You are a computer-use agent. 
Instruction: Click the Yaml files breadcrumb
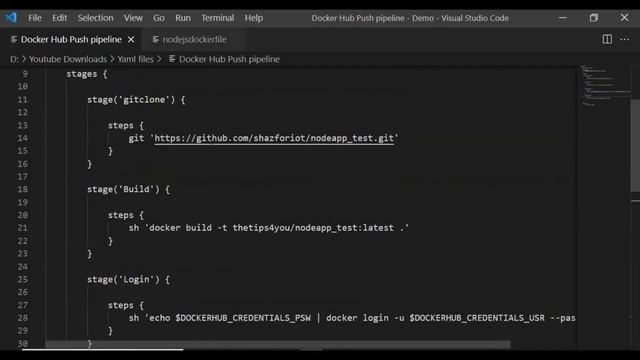[x=136, y=59]
